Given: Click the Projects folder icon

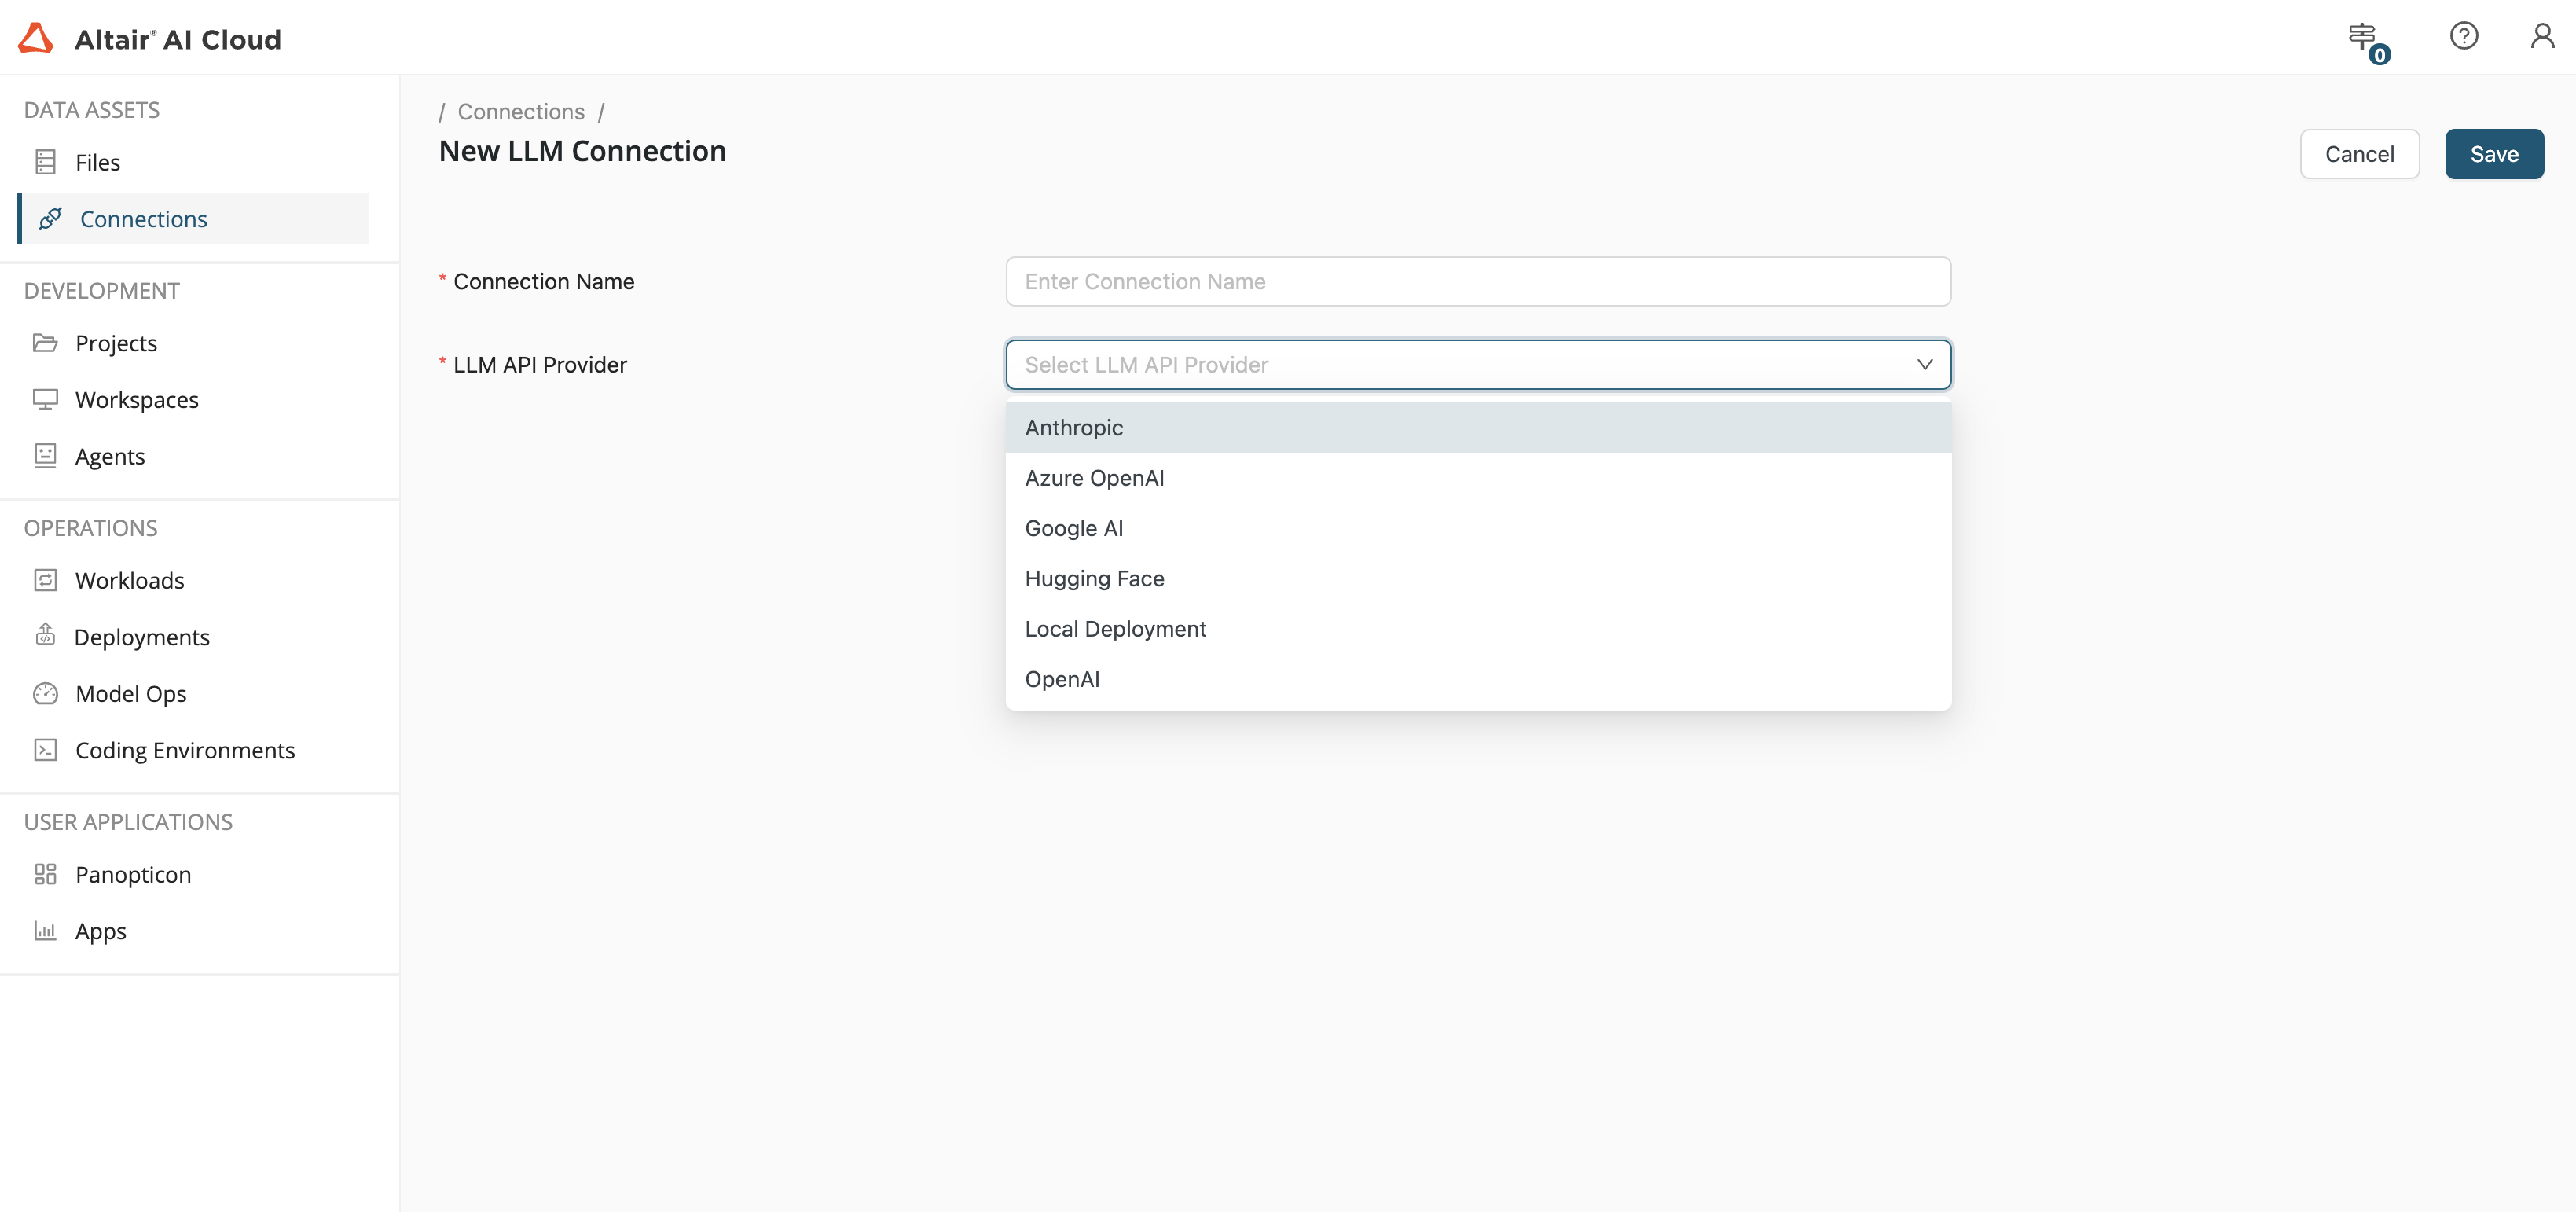Looking at the screenshot, I should point(45,343).
